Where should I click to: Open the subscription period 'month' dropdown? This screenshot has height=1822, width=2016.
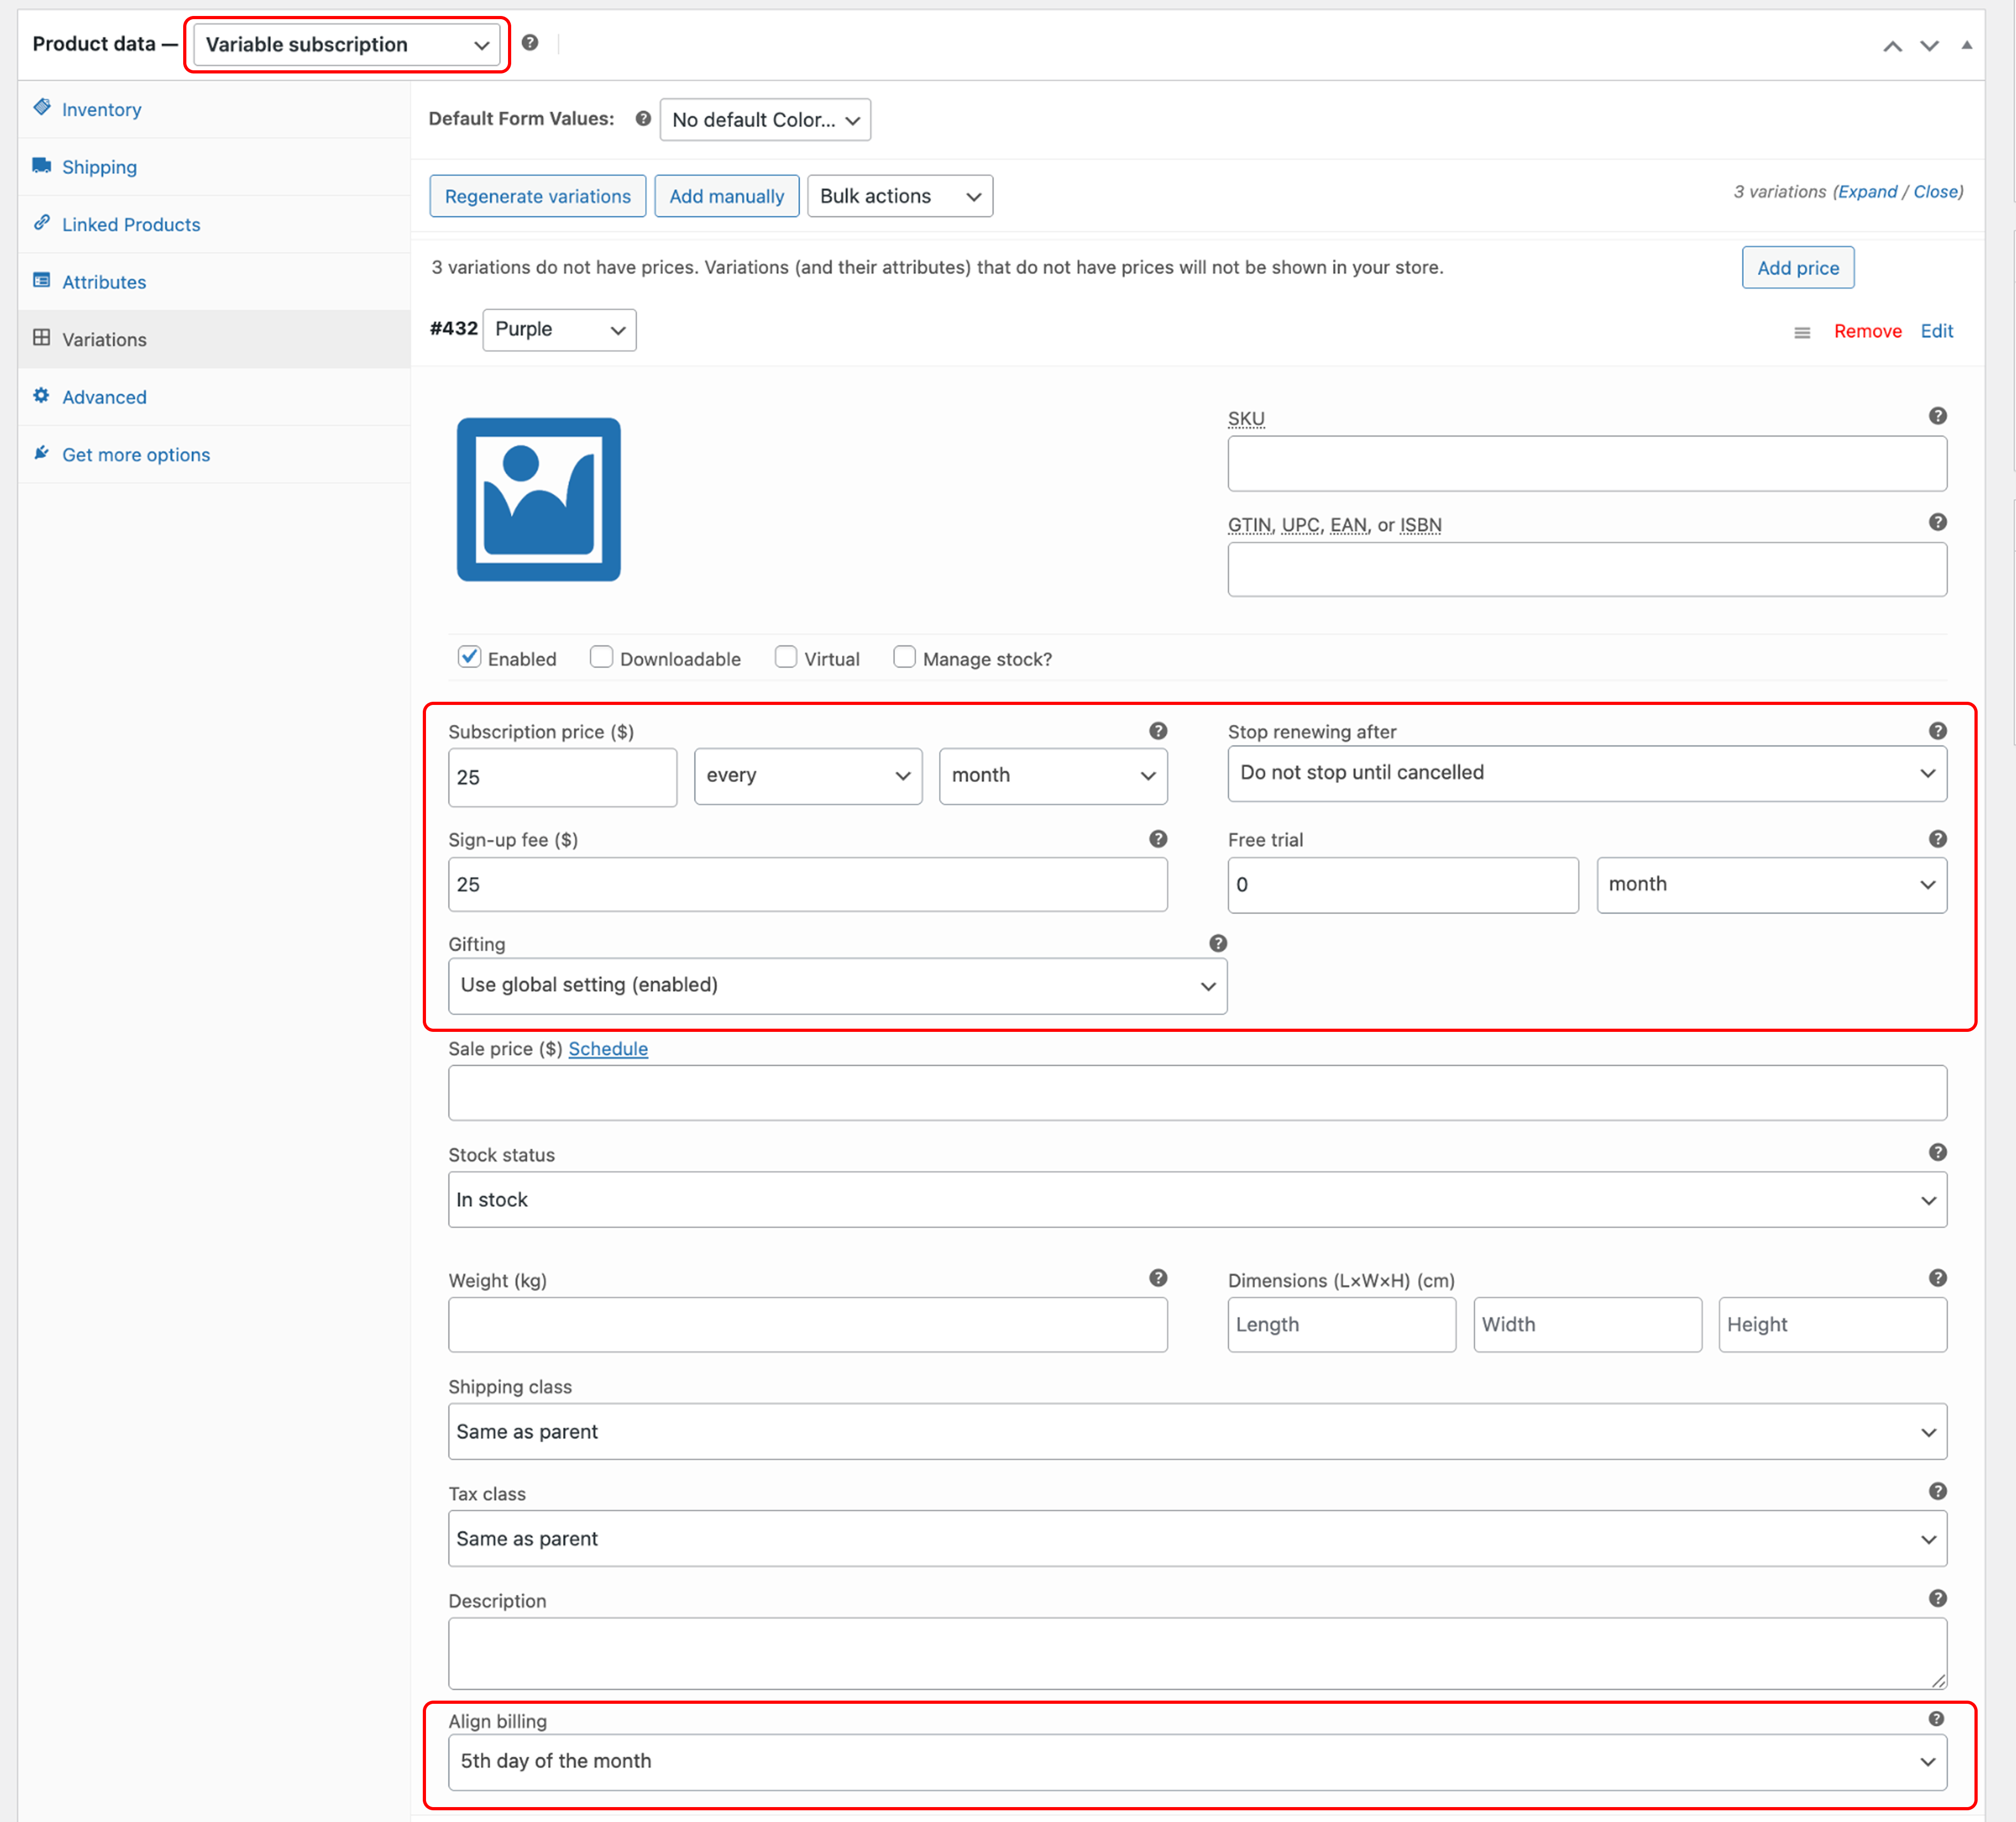point(1053,776)
